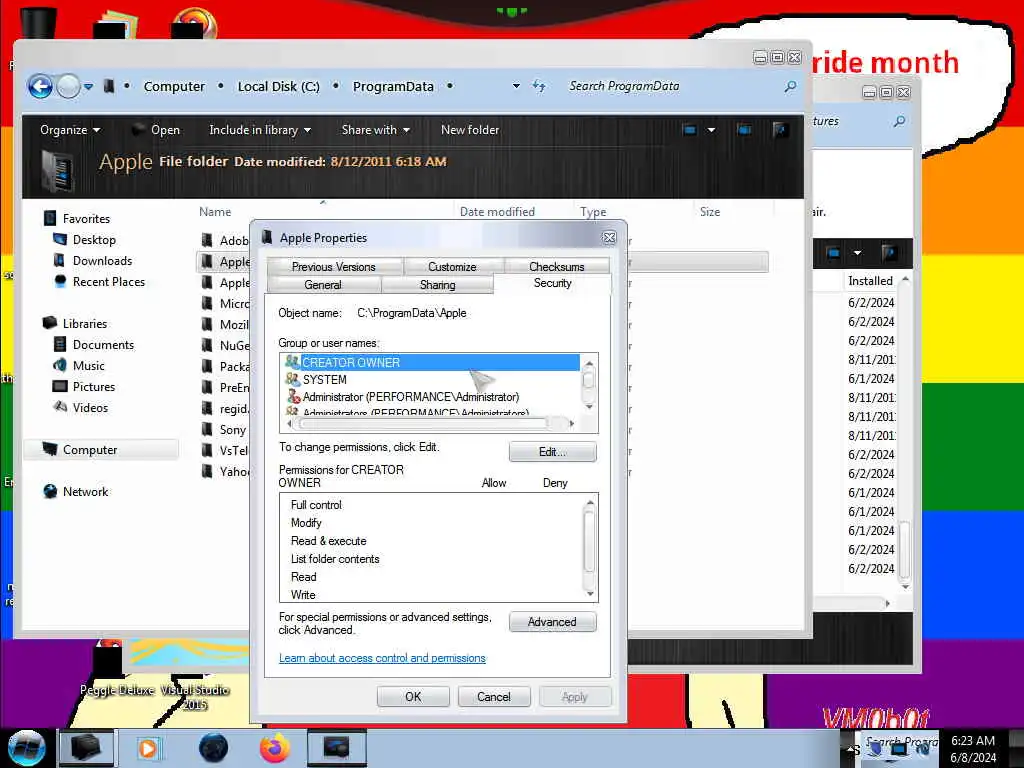This screenshot has width=1024, height=768.
Task: Switch to the Customize tab
Action: click(452, 266)
